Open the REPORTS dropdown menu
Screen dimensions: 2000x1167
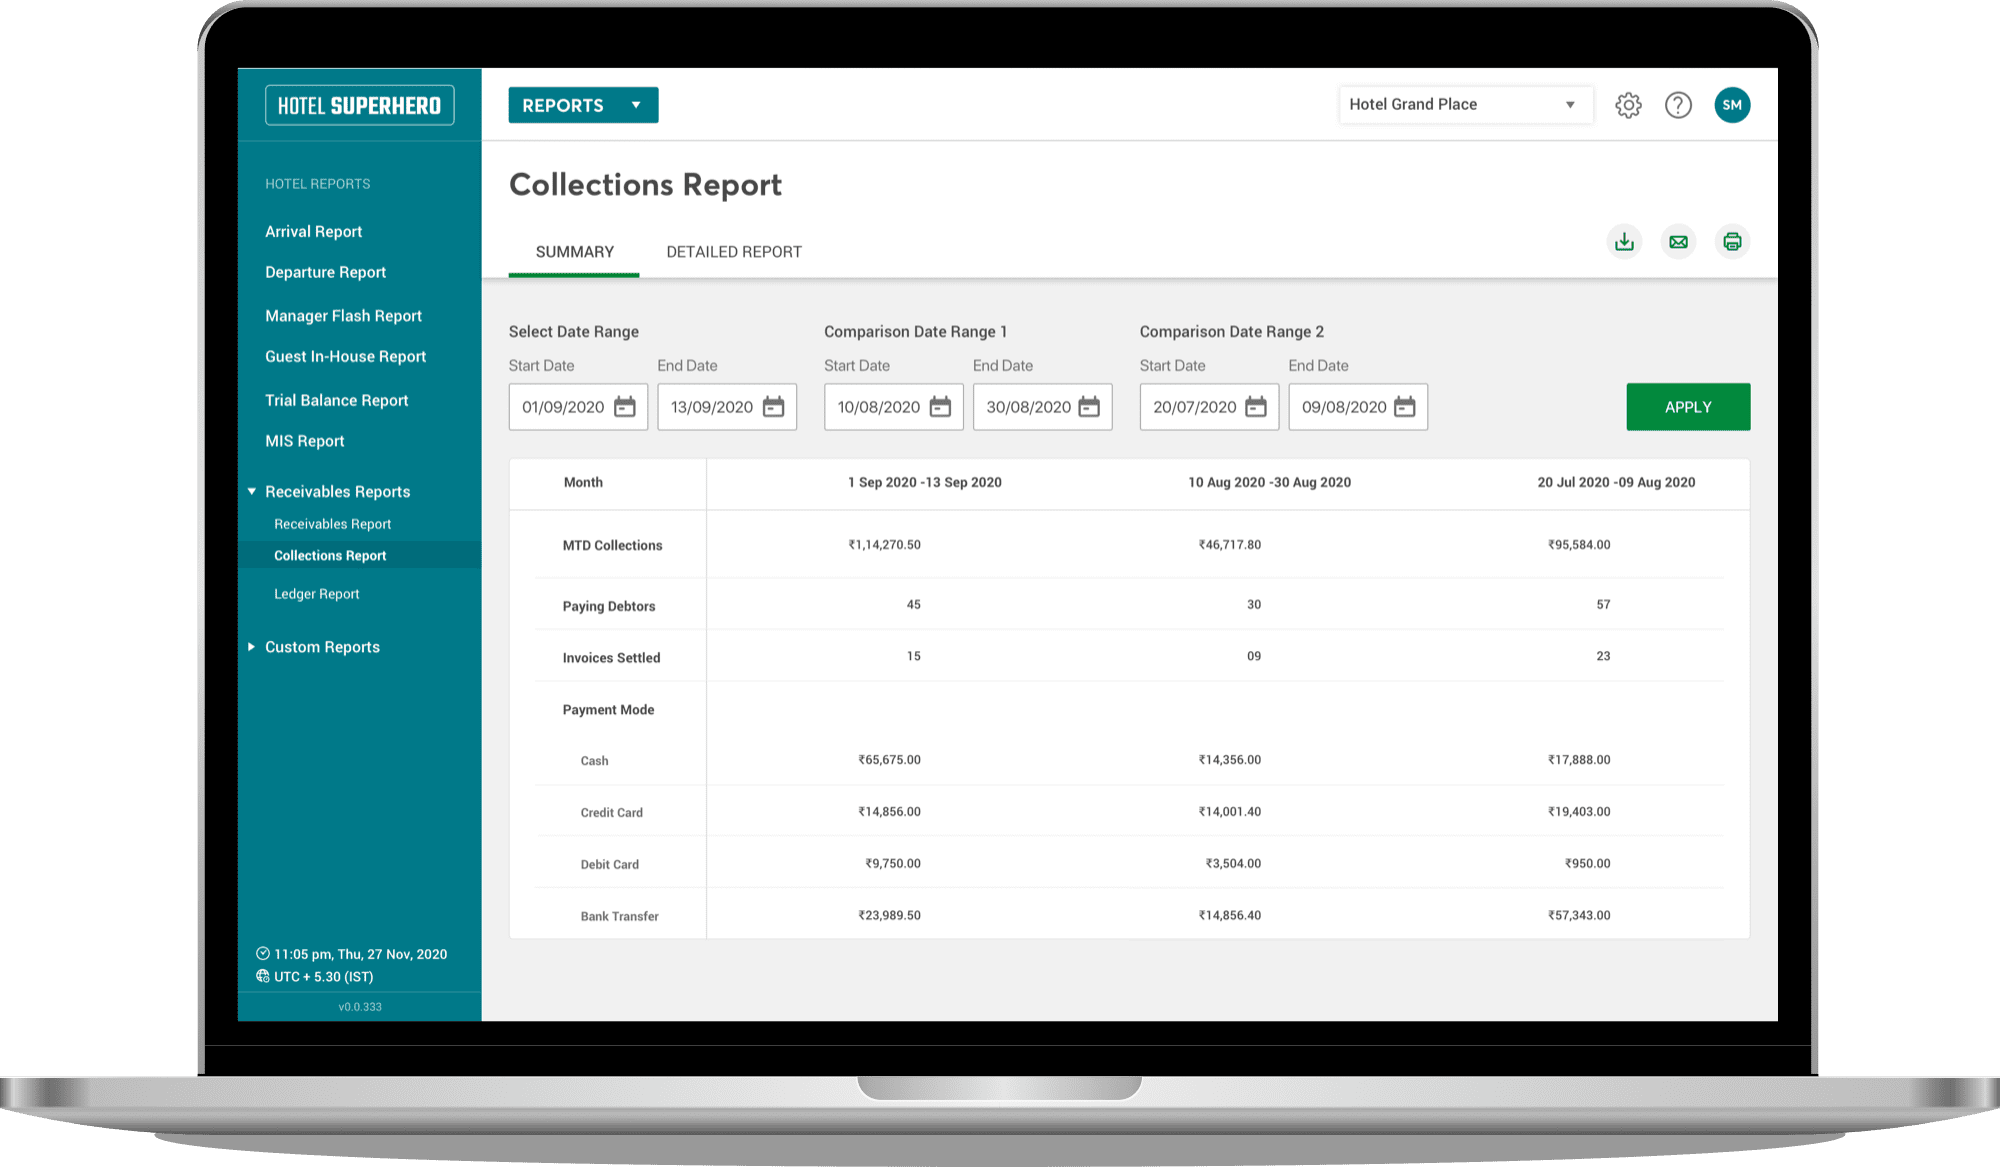(x=583, y=105)
